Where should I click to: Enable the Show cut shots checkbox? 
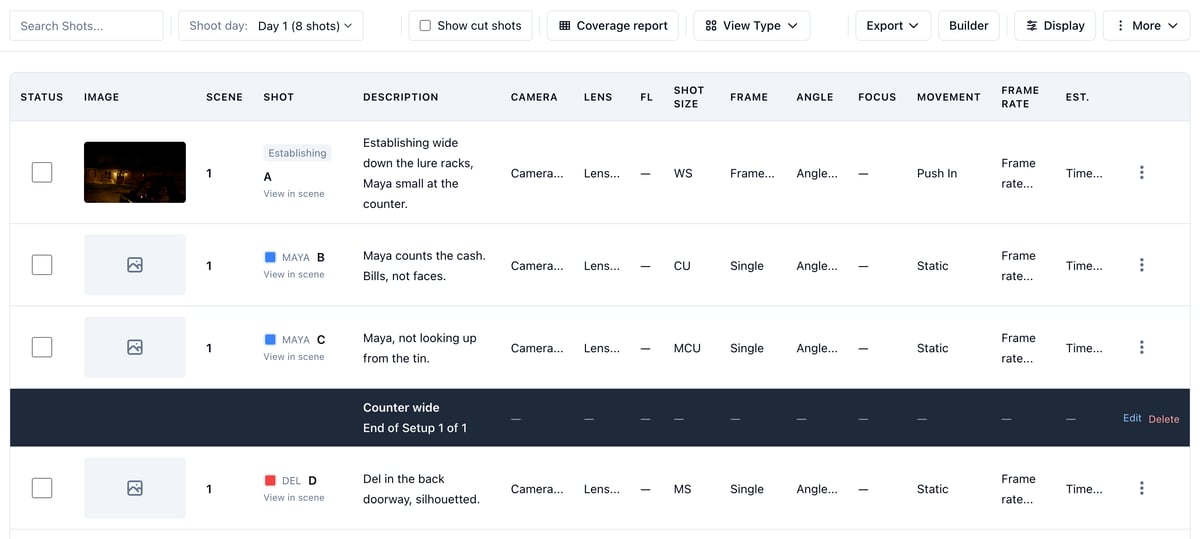point(425,26)
